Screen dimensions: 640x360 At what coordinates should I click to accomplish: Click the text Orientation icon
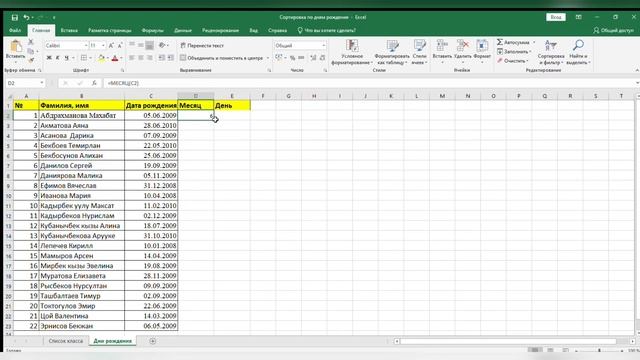point(162,45)
